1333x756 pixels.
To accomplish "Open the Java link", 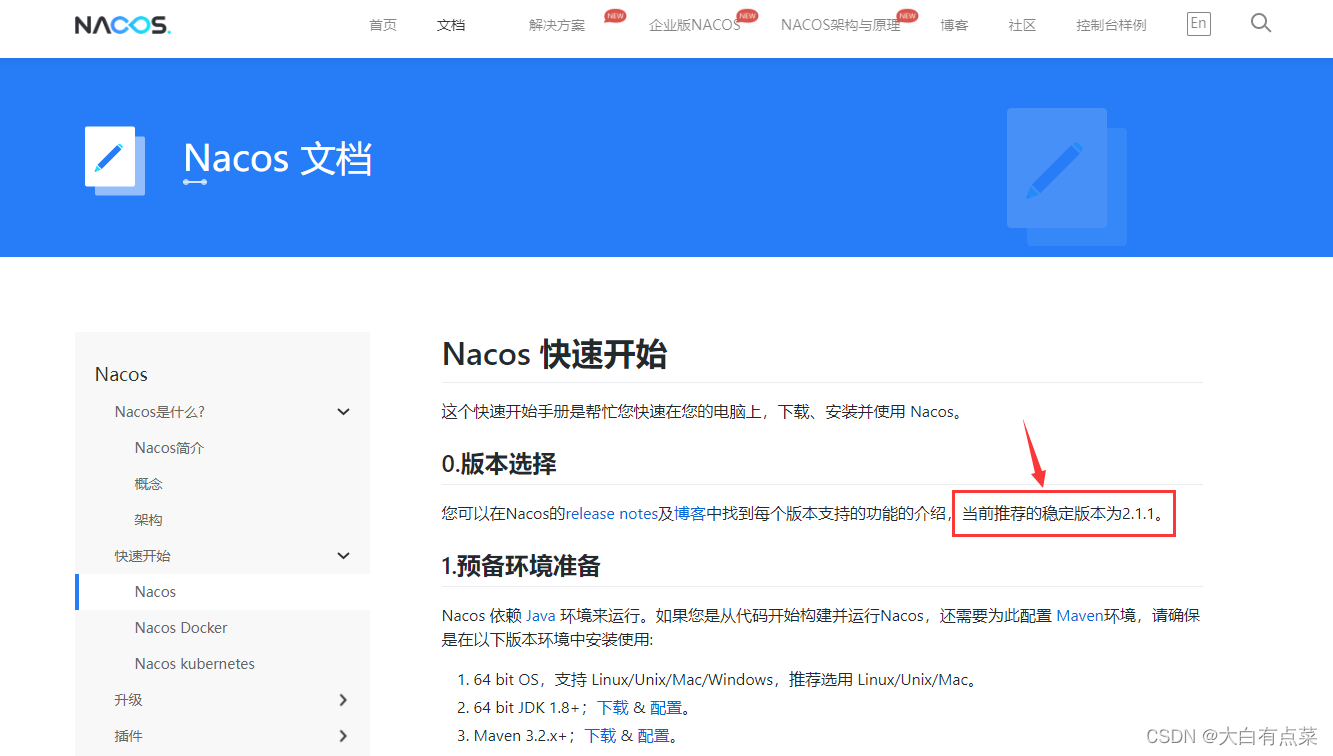I will pos(541,616).
